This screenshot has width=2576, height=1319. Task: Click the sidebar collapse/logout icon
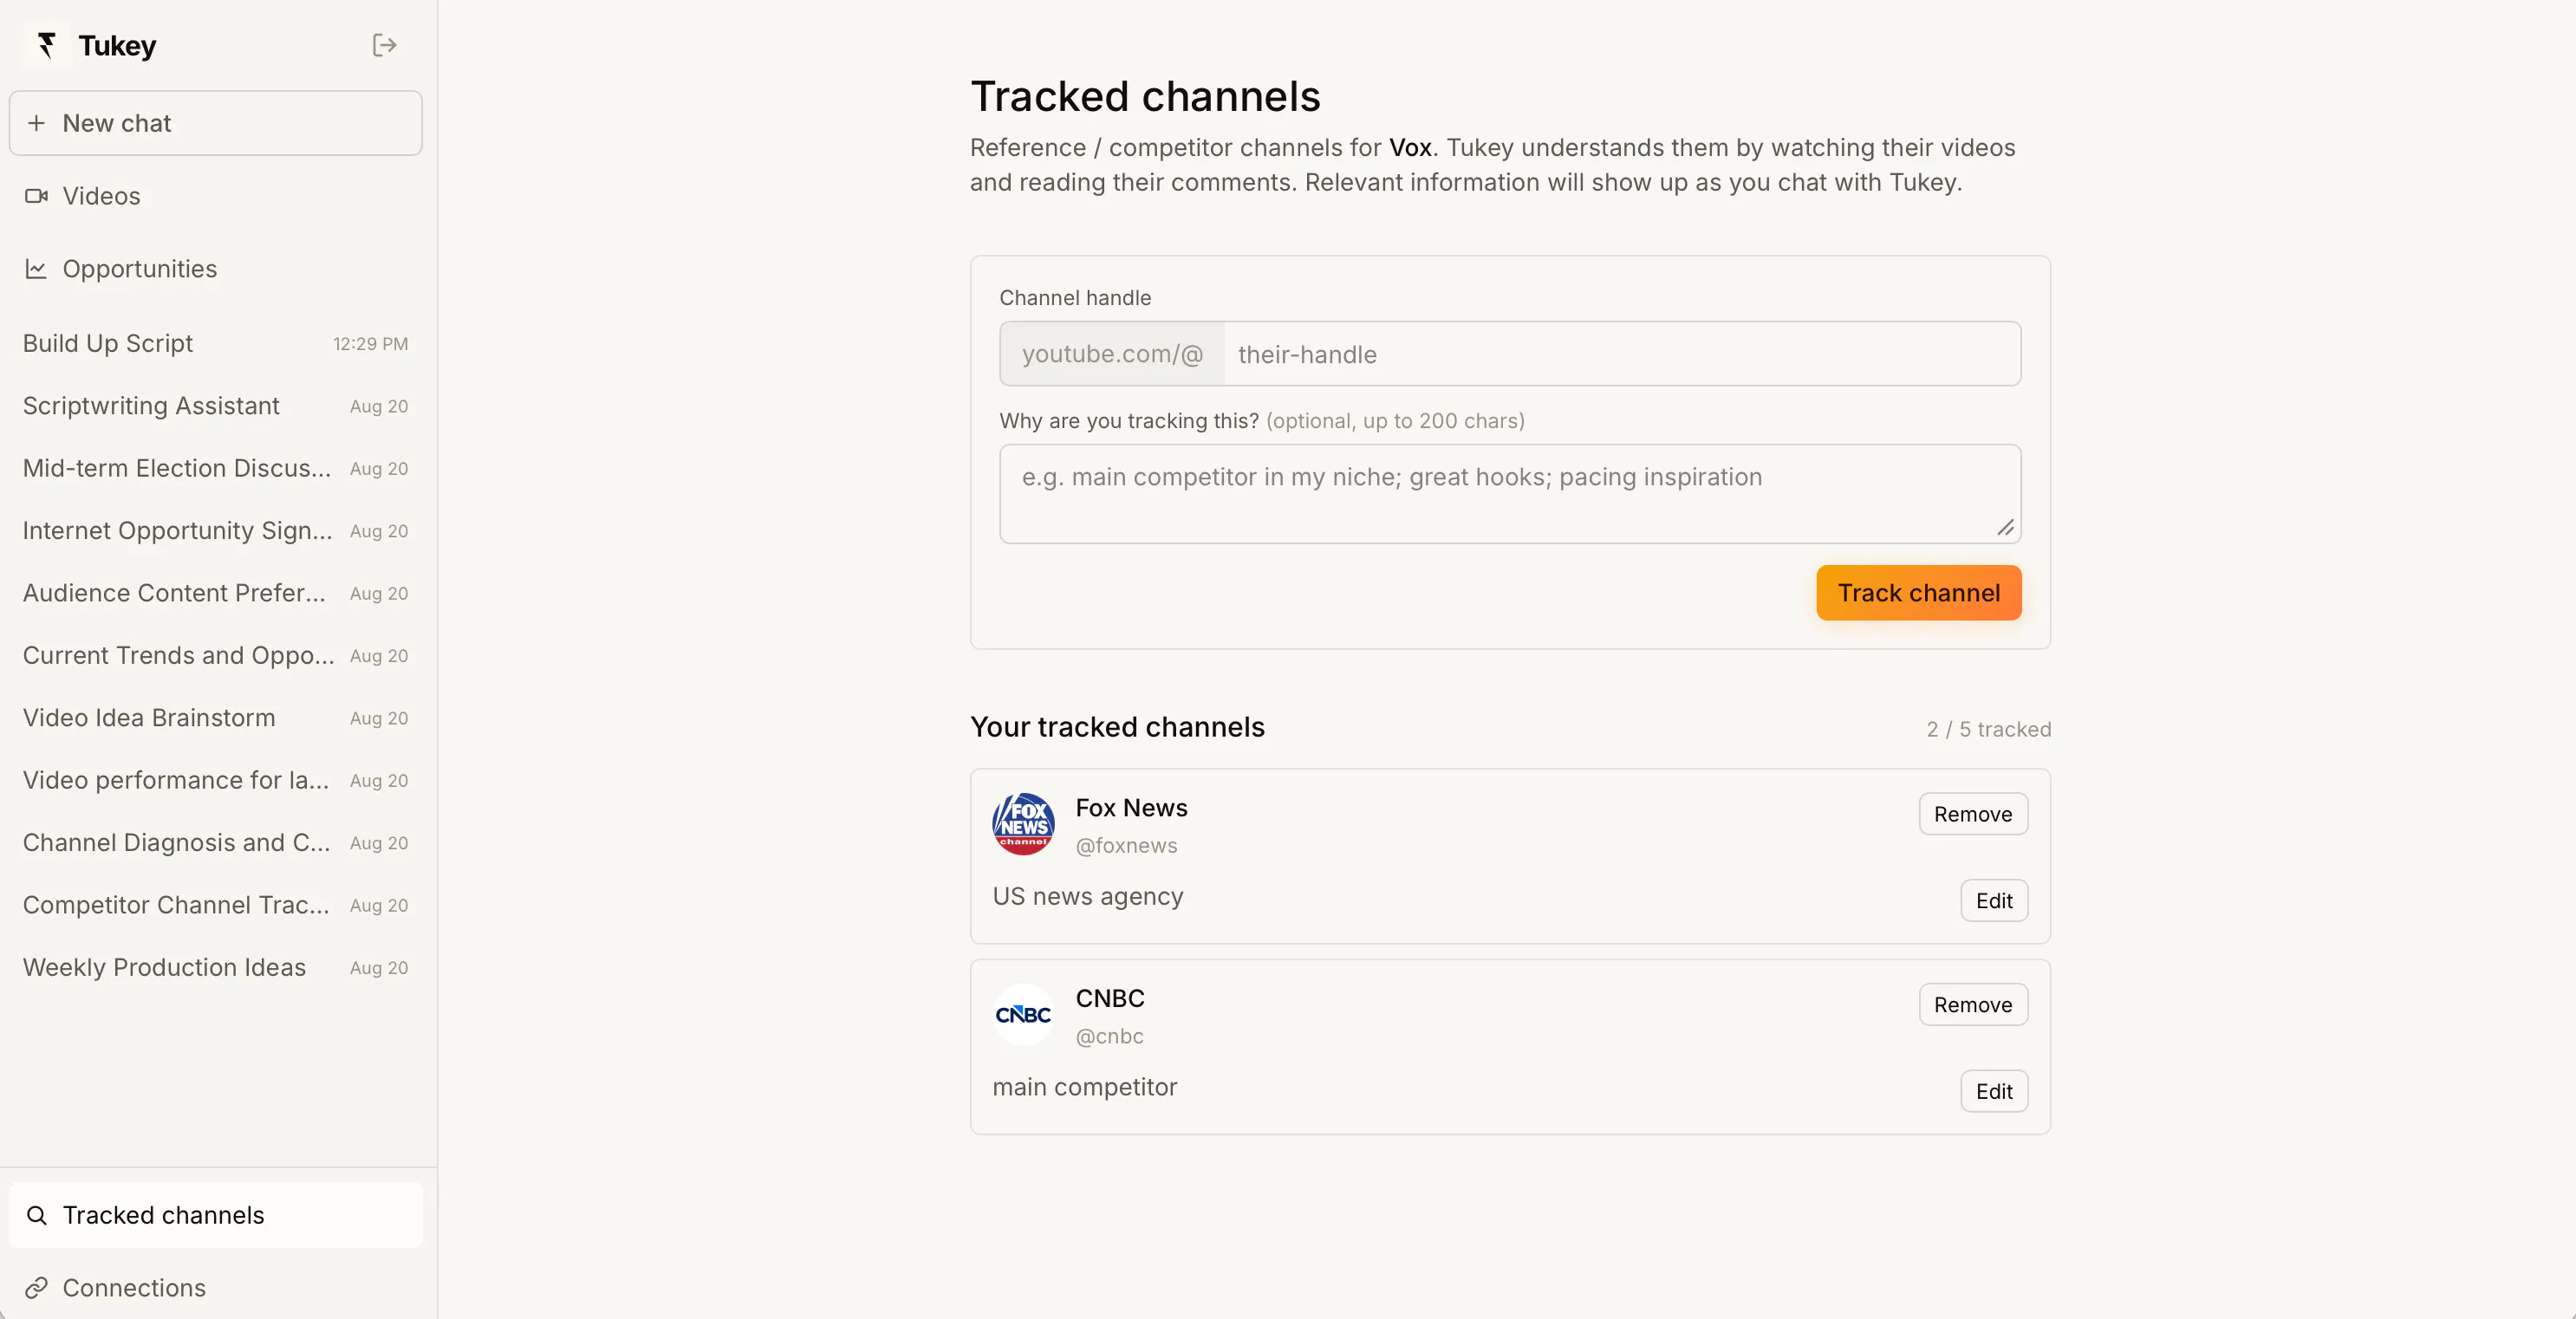(x=384, y=45)
